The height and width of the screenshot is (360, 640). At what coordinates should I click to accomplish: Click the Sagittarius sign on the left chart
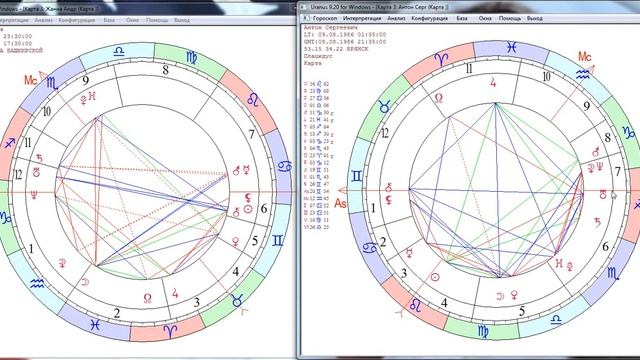[x=10, y=143]
